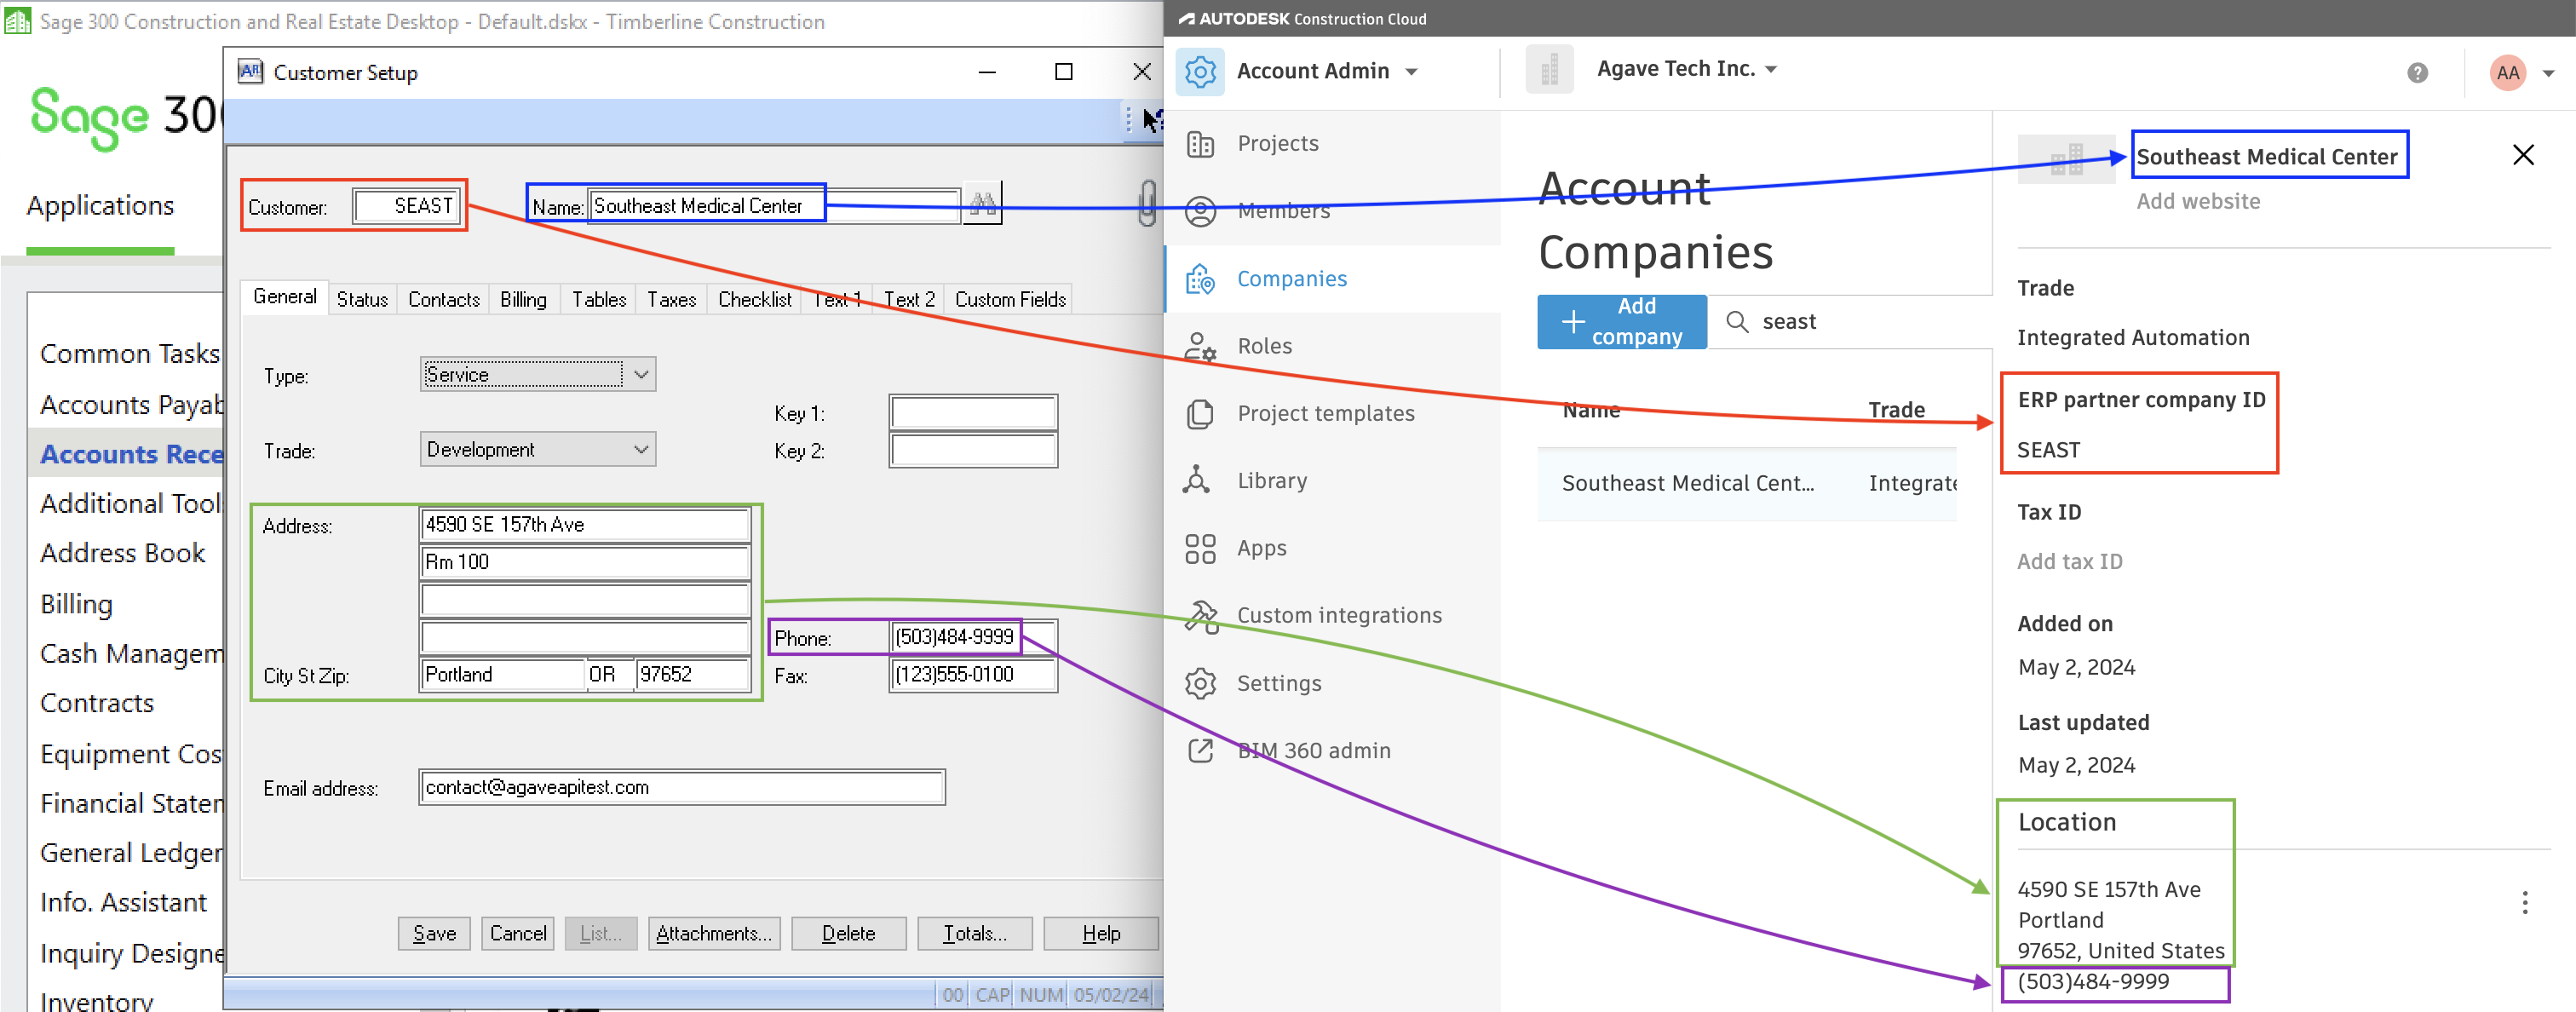Viewport: 2576px width, 1012px height.
Task: Click the Delete button
Action: click(848, 934)
